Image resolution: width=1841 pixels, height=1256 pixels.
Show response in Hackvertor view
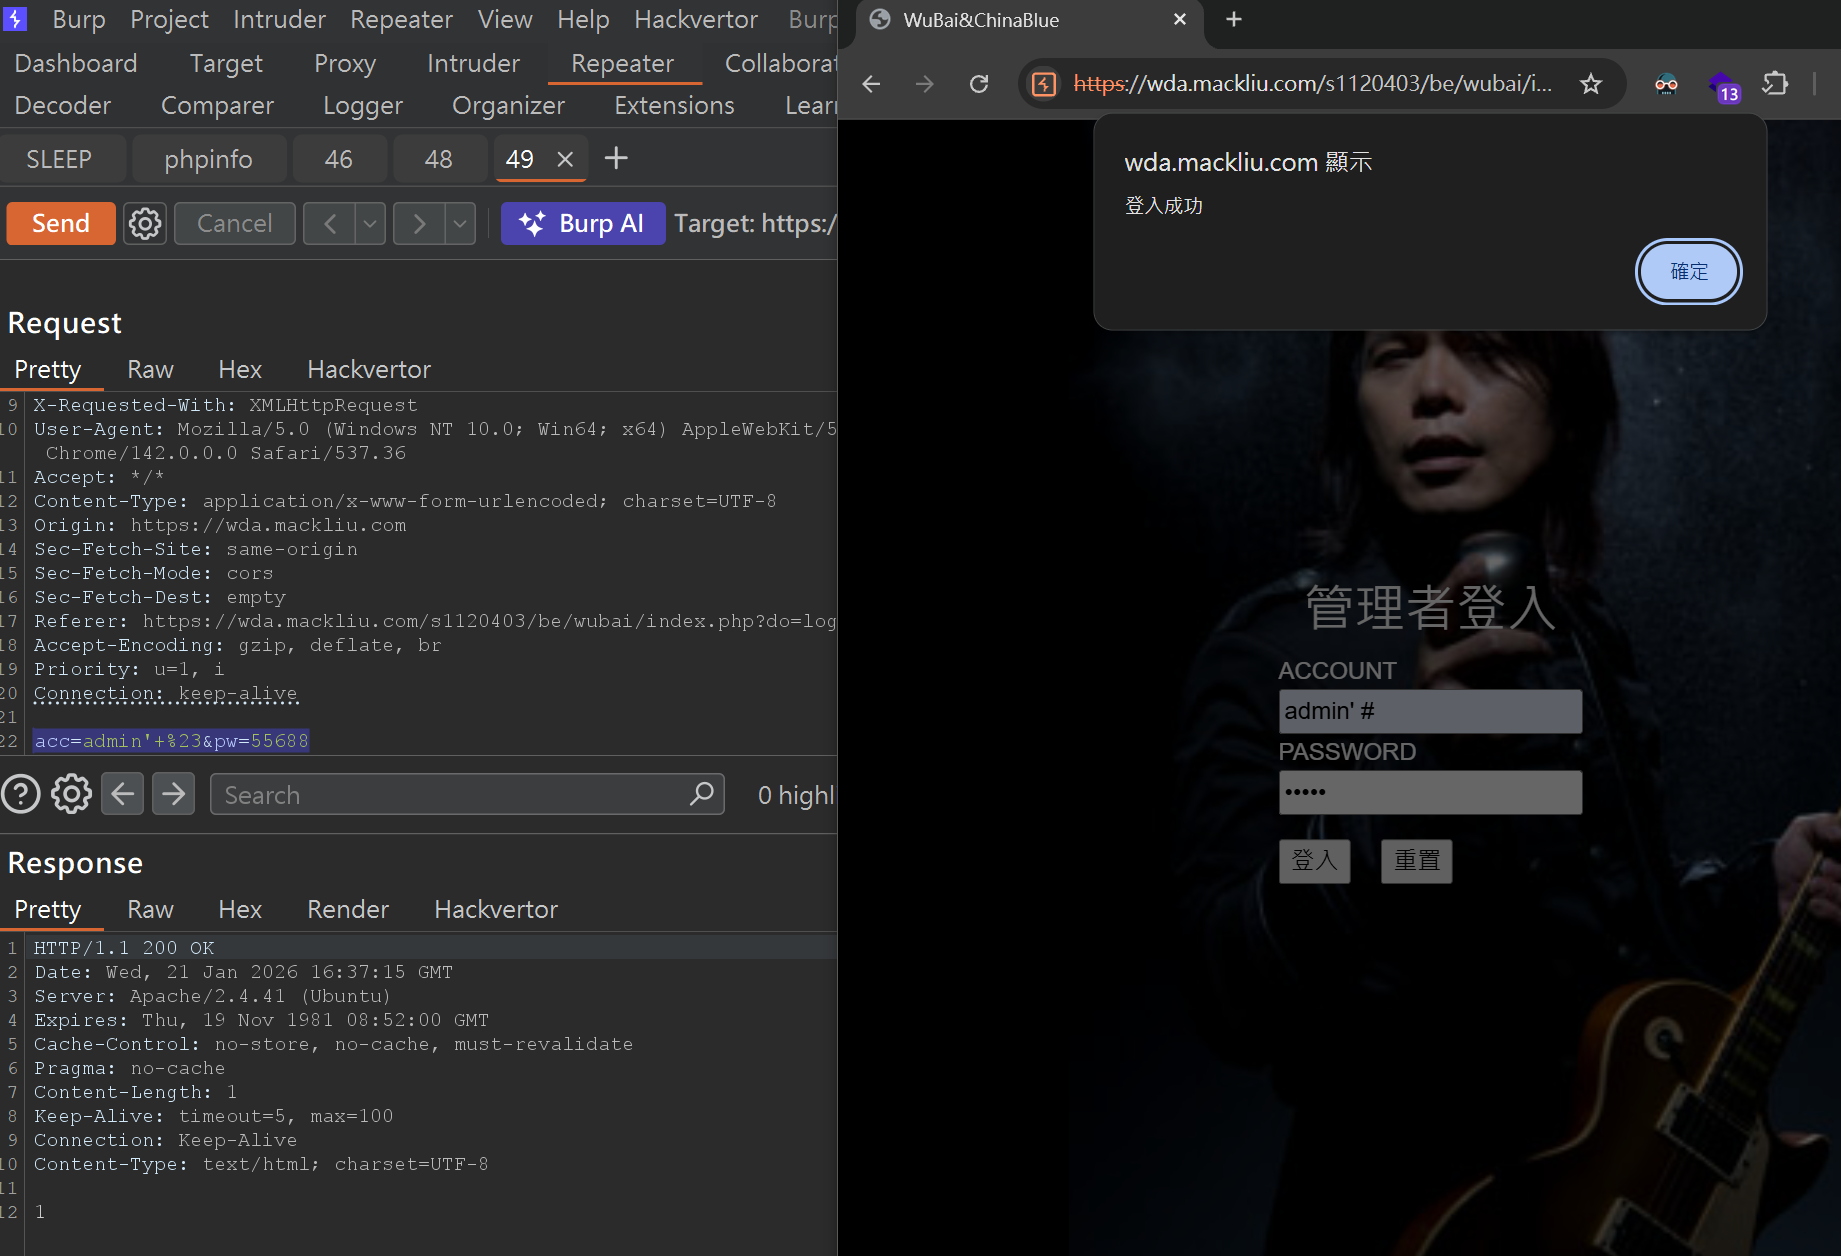tap(496, 909)
